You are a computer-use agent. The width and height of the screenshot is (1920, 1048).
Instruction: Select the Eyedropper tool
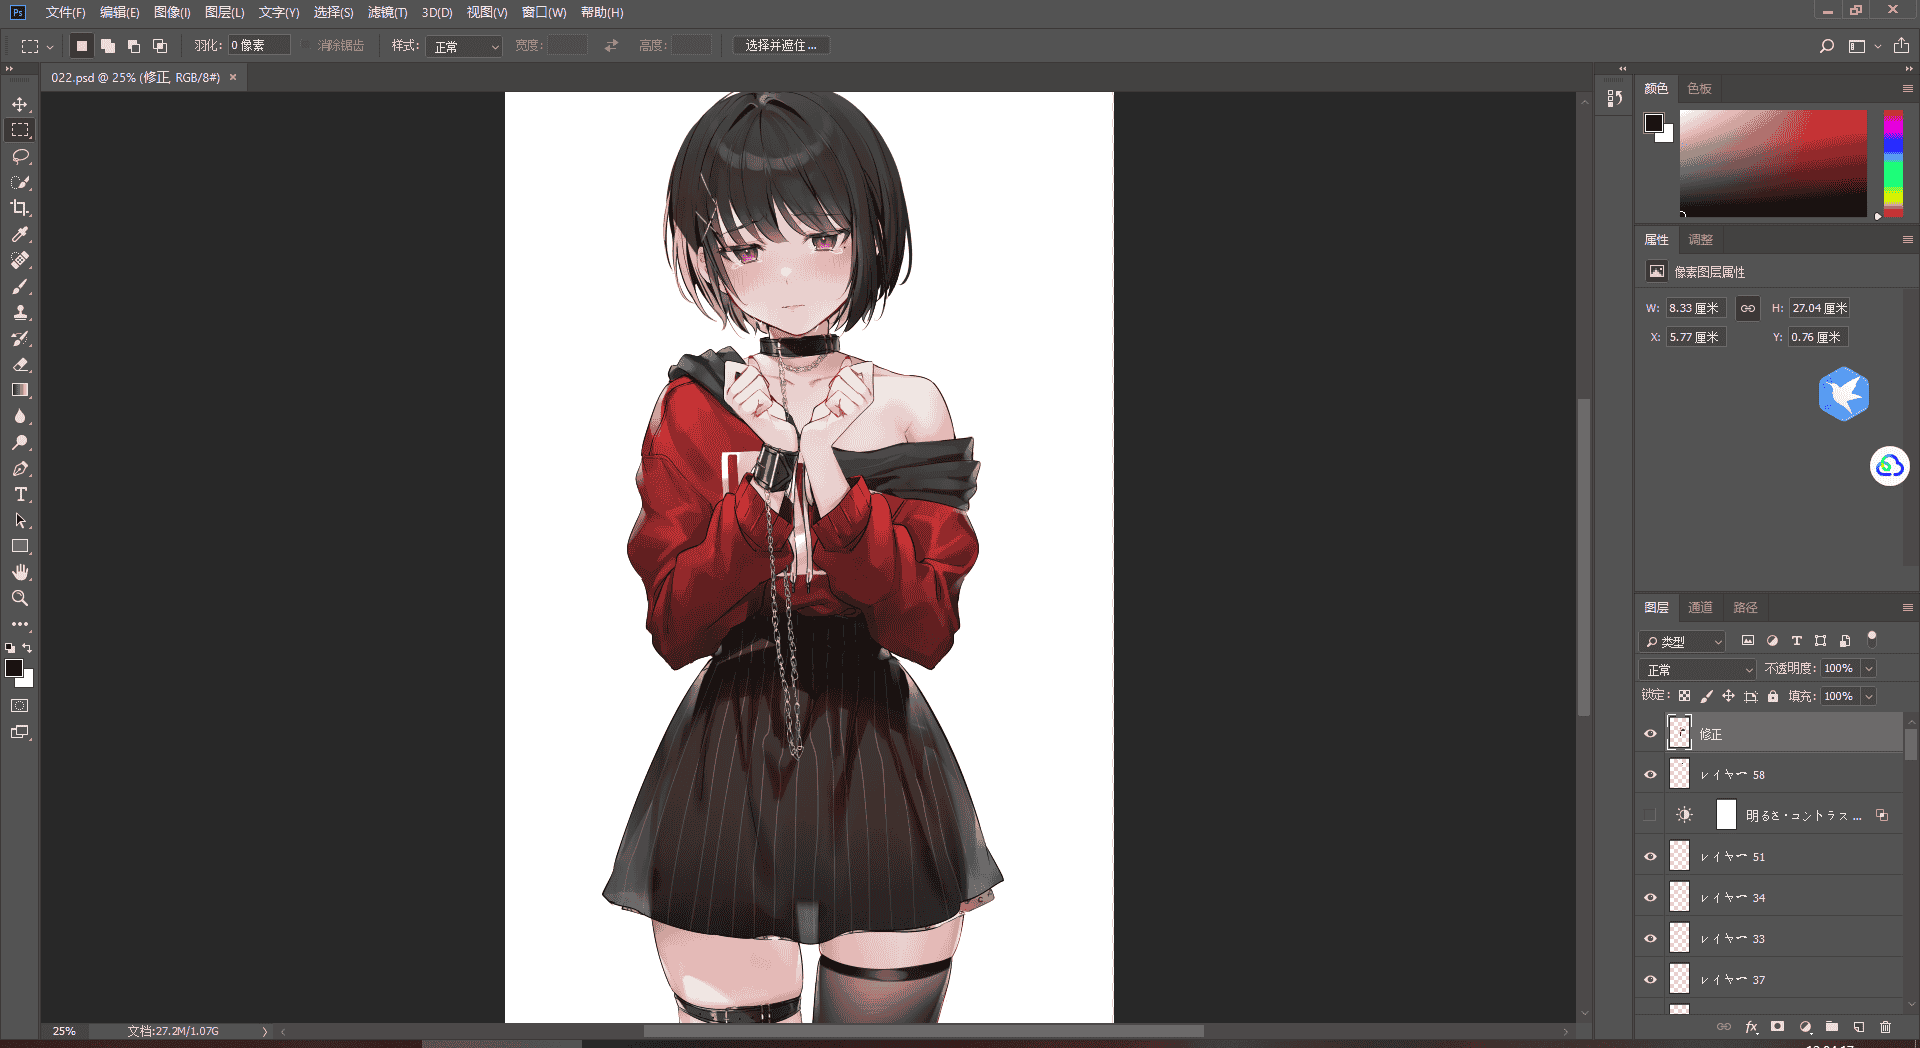tap(20, 234)
